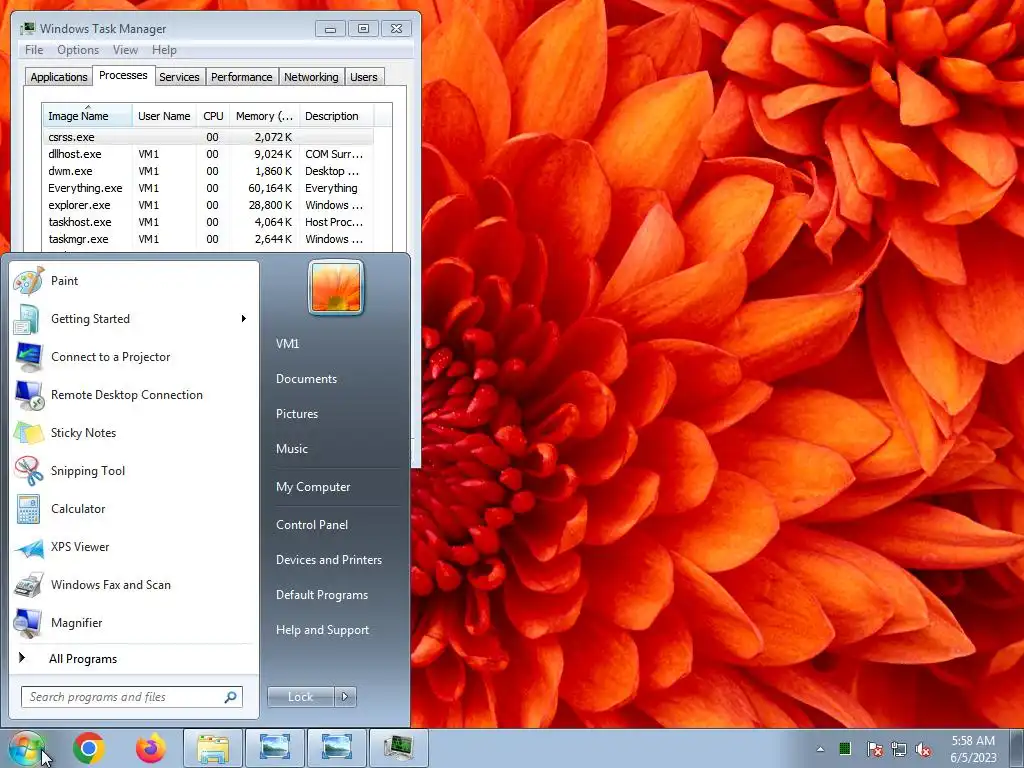The height and width of the screenshot is (768, 1024).
Task: Open the Help menu in Task Manager
Action: coord(164,50)
